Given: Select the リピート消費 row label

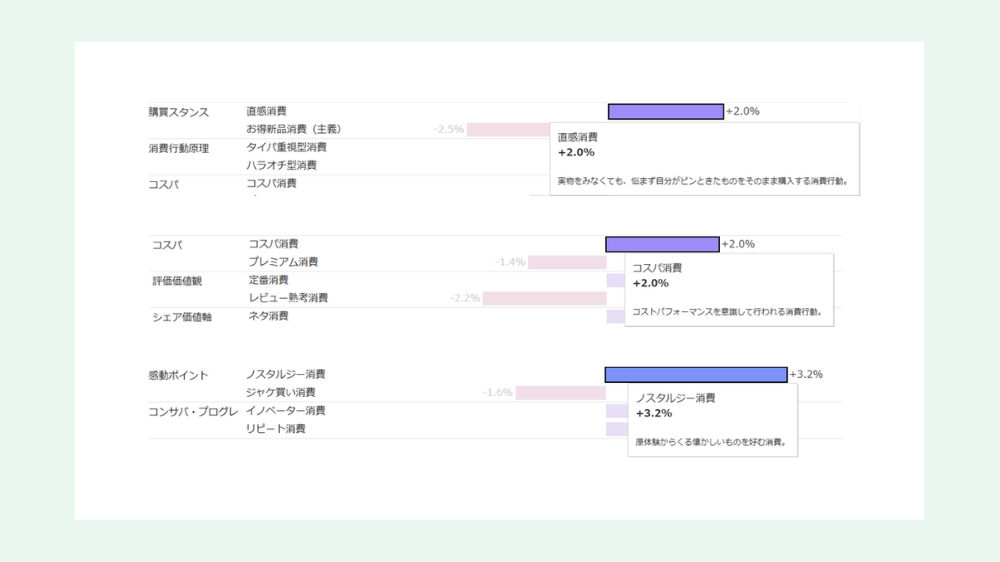Looking at the screenshot, I should 275,429.
